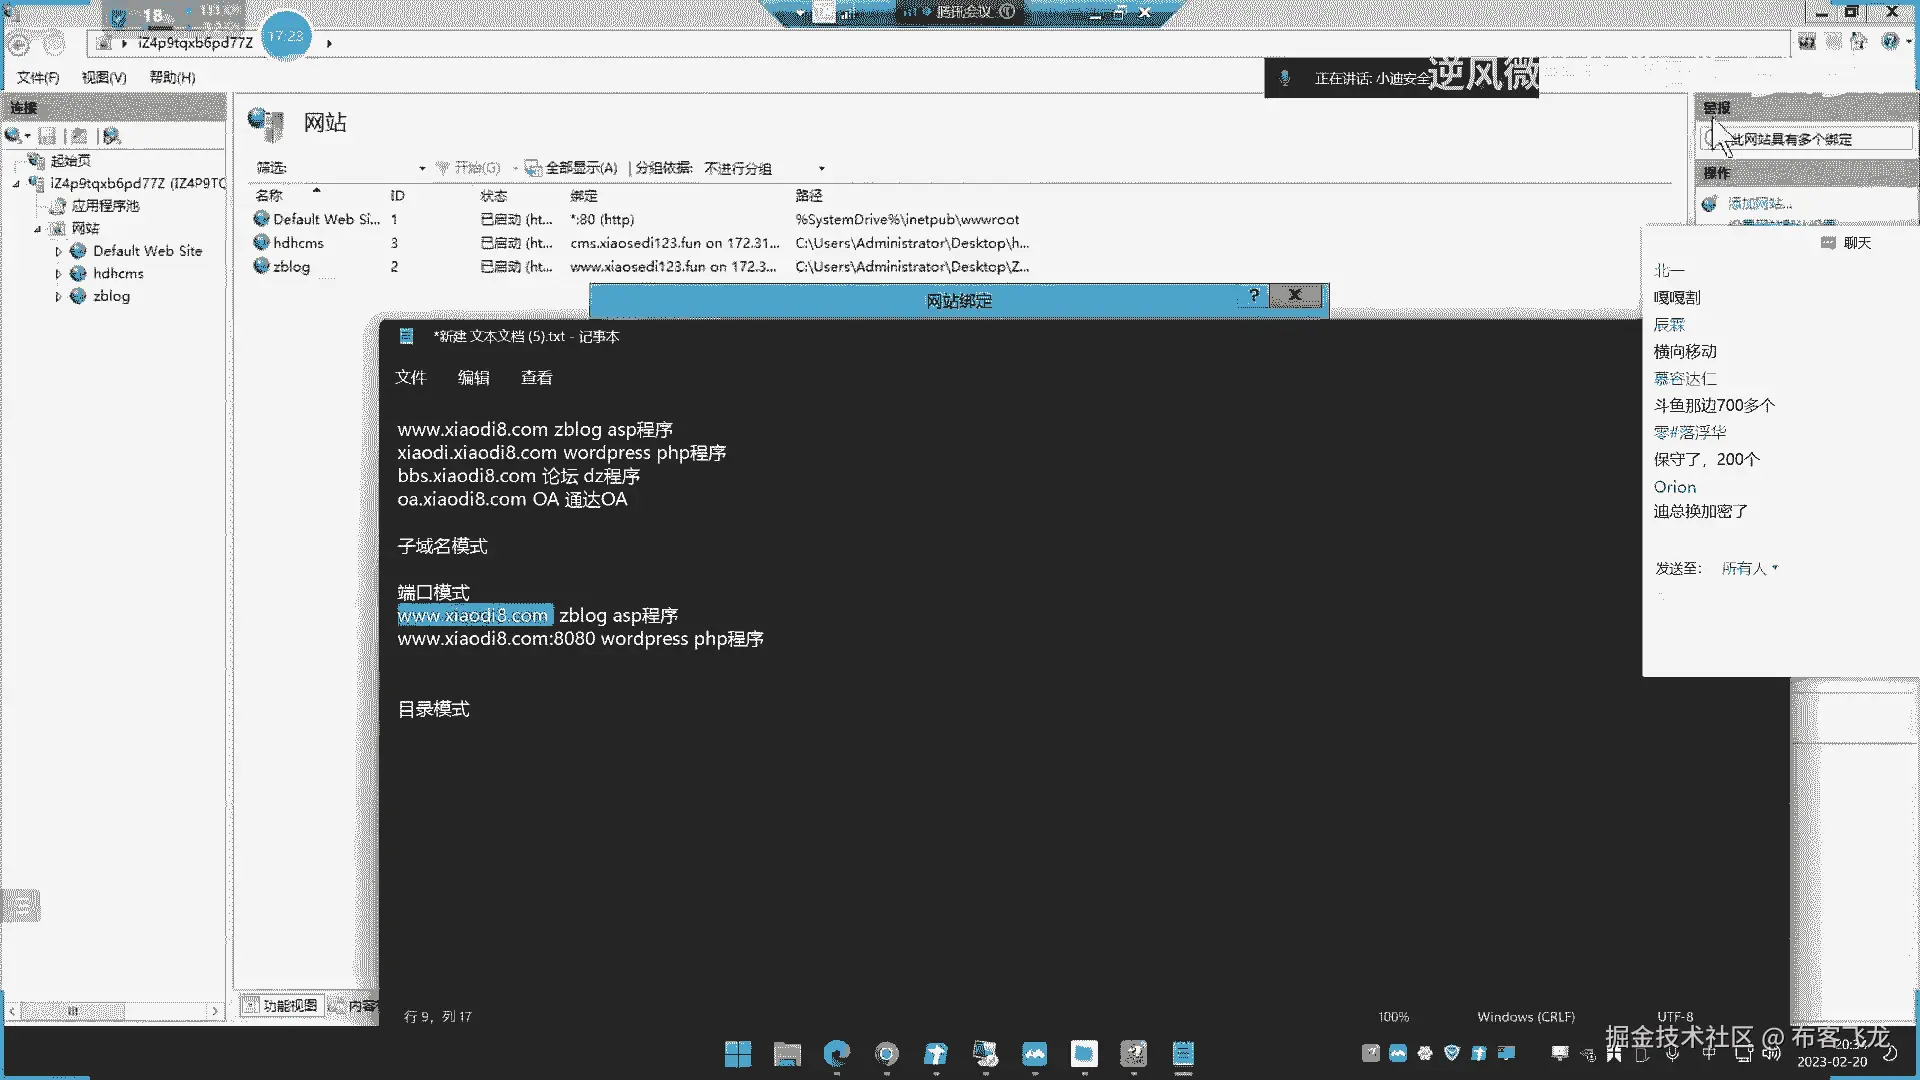Expand the zblog site tree node
The height and width of the screenshot is (1080, 1920).
(x=58, y=297)
